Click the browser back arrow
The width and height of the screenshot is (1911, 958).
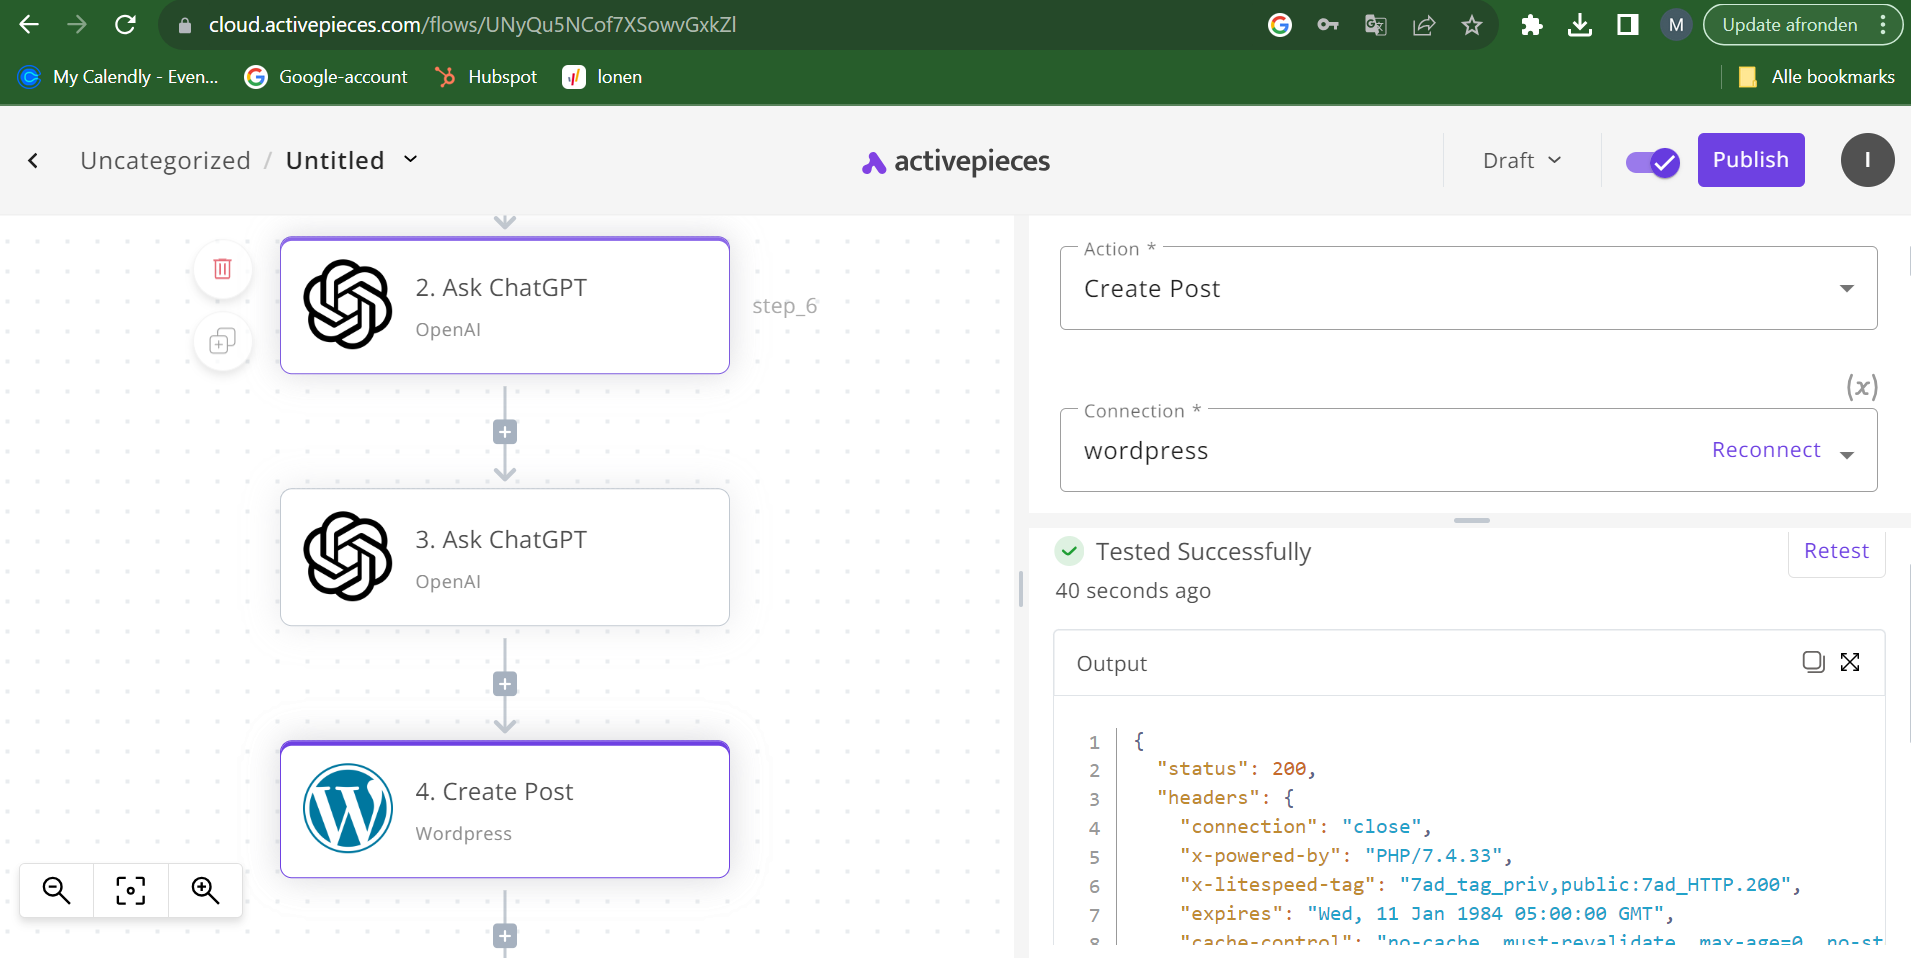click(29, 25)
